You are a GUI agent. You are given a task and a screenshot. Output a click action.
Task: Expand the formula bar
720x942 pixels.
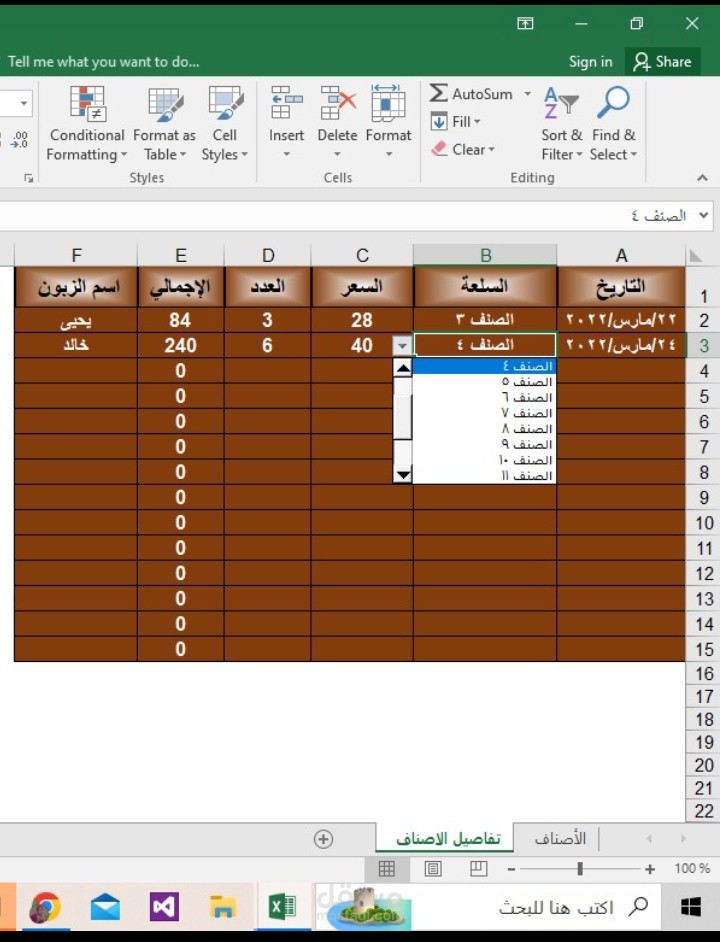tap(703, 215)
